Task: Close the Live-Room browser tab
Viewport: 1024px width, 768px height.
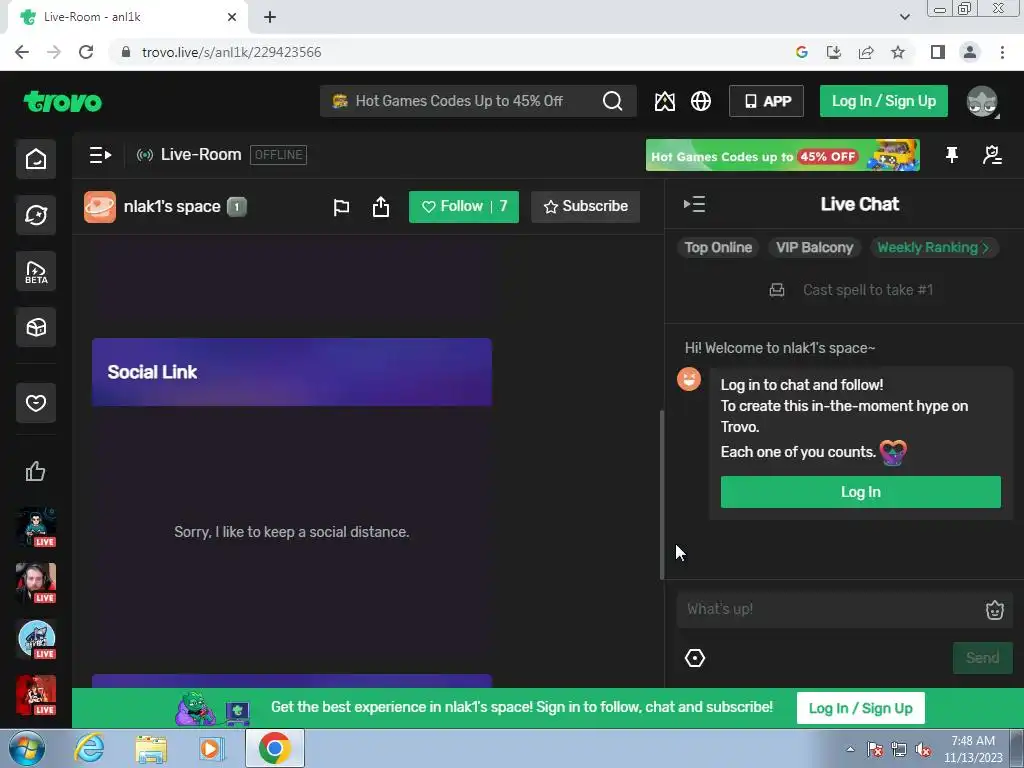Action: (232, 17)
